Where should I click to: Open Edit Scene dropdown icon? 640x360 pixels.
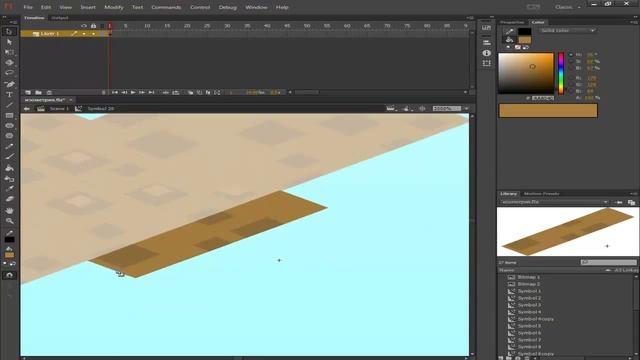(391, 109)
